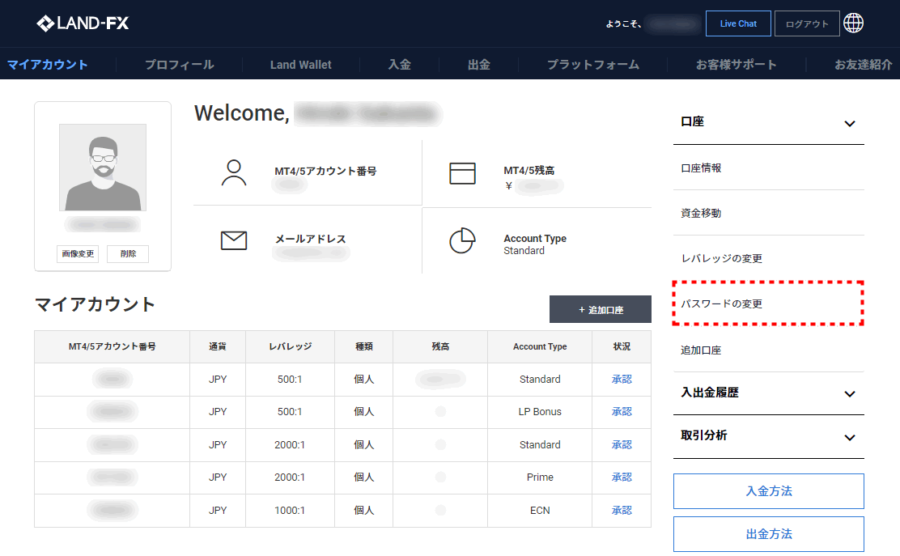Expand the 取引分析 section chevron

click(849, 437)
